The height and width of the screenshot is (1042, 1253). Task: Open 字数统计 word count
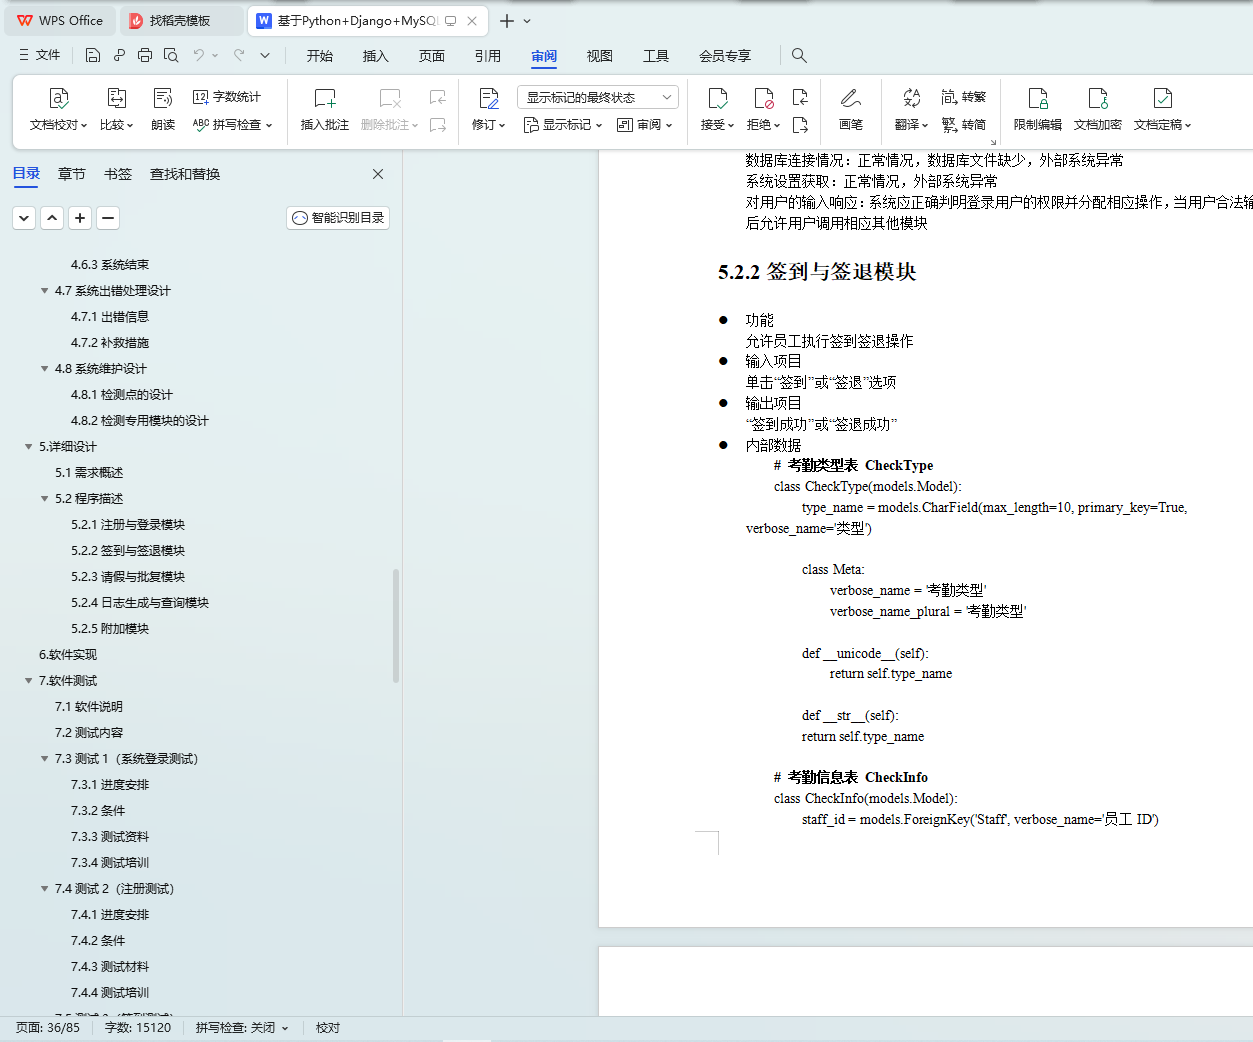coord(227,97)
